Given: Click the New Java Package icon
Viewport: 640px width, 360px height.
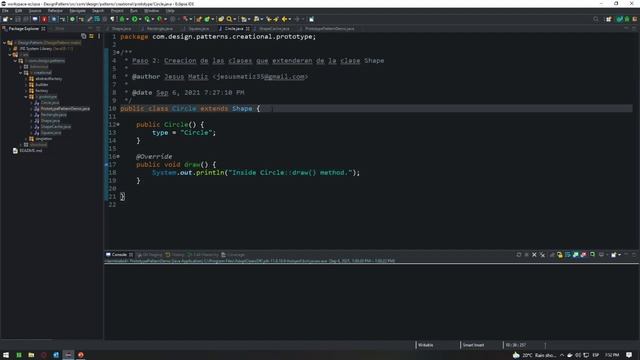Looking at the screenshot, I should (x=198, y=19).
